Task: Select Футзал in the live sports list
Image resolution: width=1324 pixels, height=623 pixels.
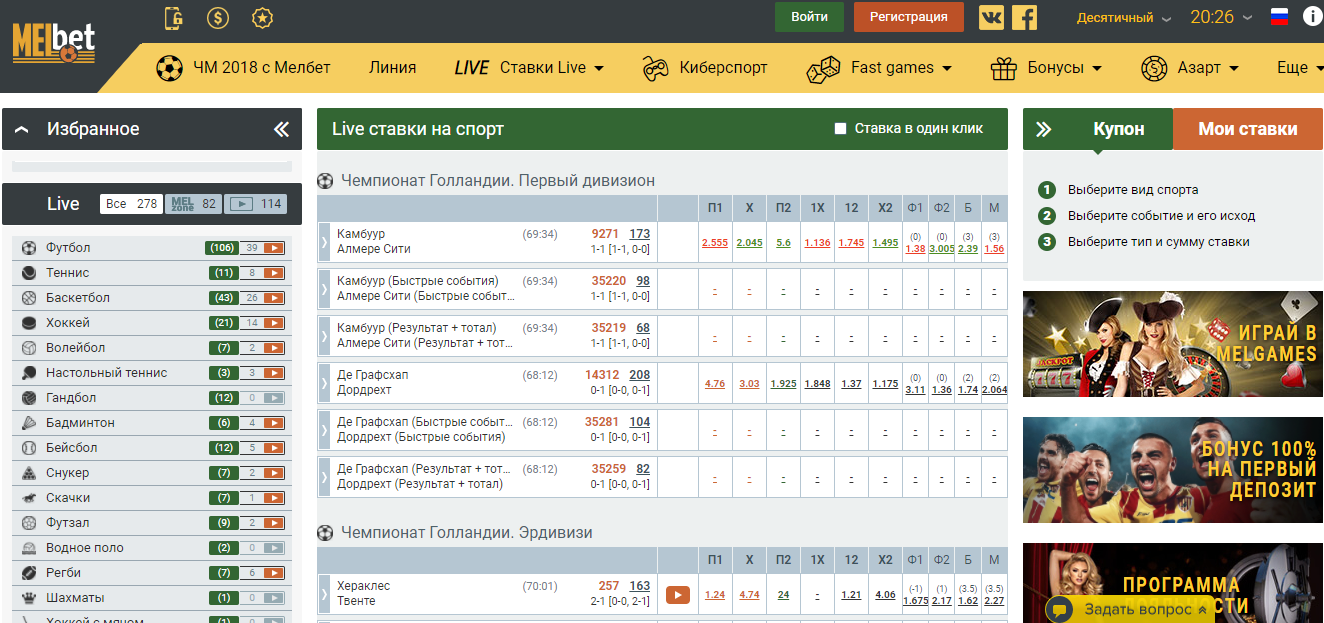Action: (x=151, y=523)
